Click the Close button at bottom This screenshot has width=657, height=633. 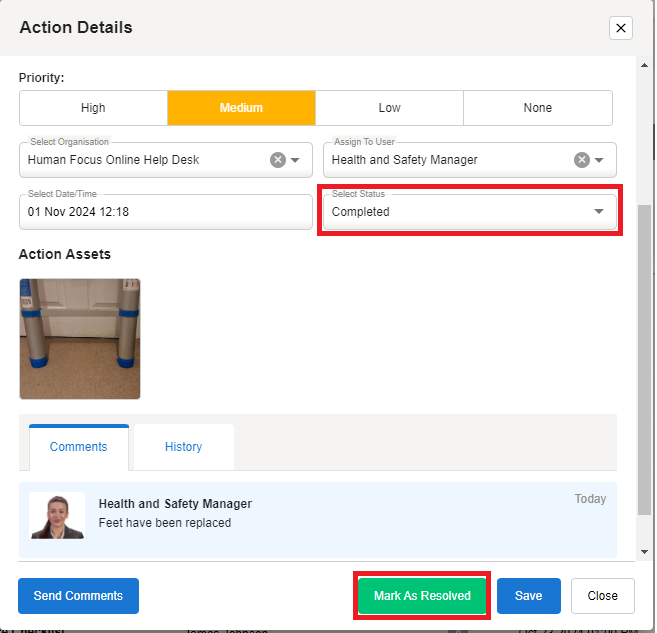tap(602, 596)
